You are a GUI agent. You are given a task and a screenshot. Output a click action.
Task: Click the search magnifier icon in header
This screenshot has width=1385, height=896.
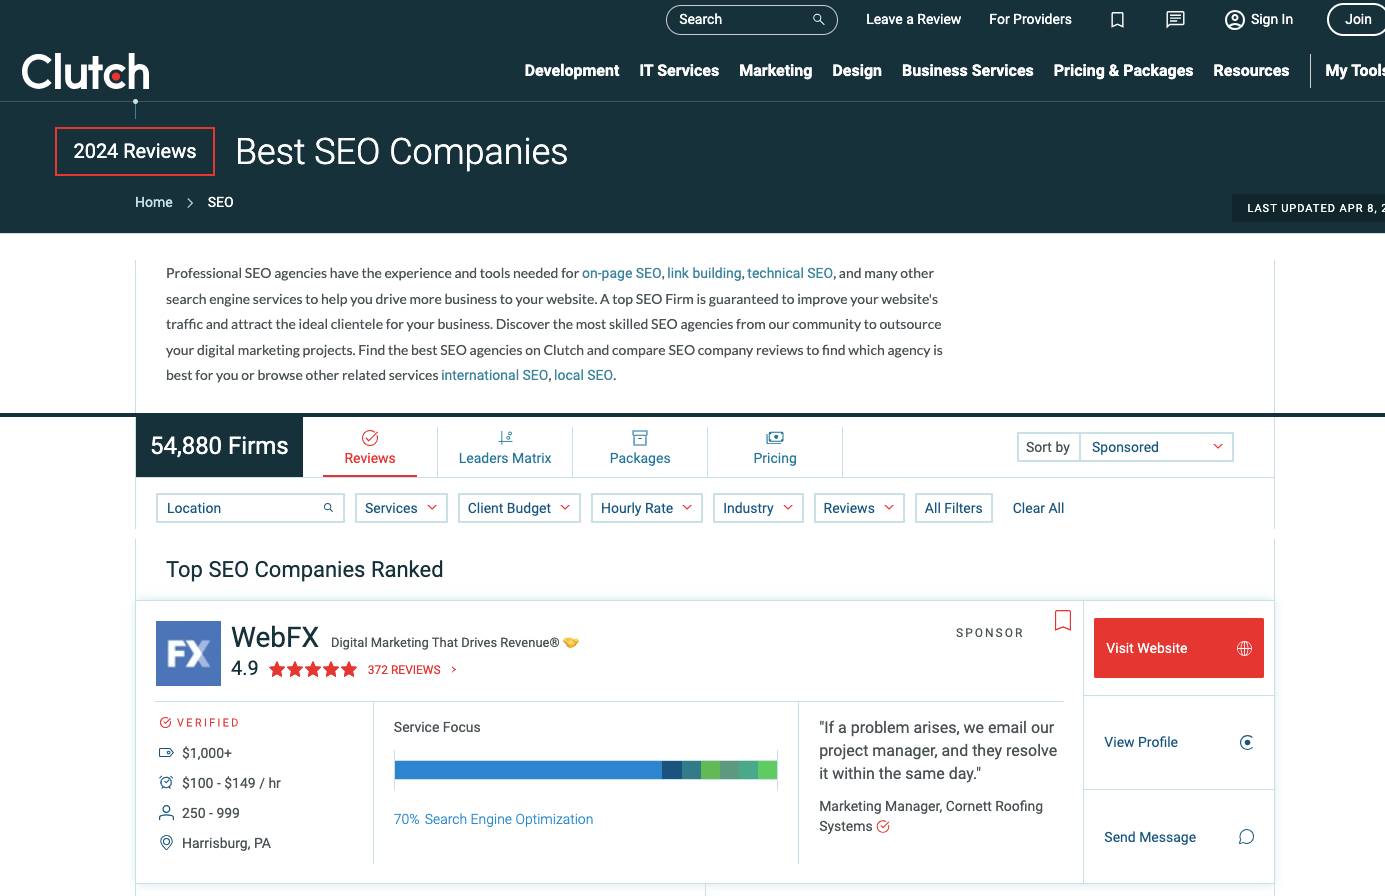click(x=819, y=20)
